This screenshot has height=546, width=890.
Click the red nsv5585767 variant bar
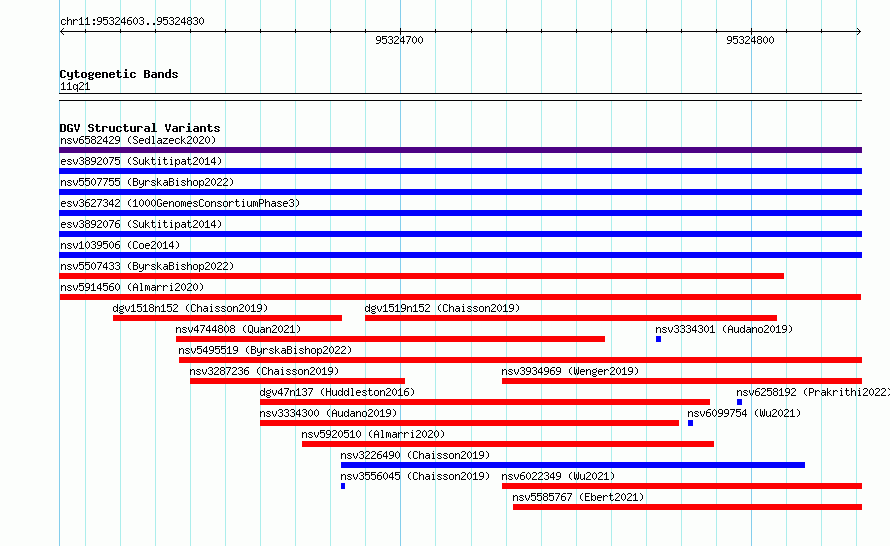coord(687,507)
